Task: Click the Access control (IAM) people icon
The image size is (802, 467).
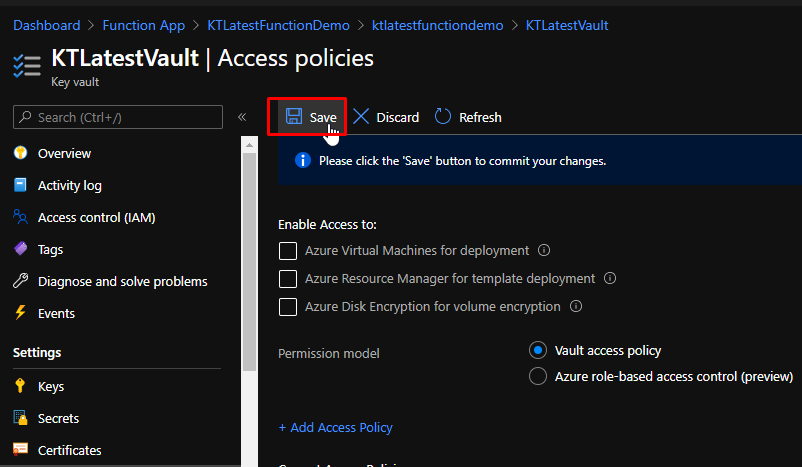Action: click(20, 217)
